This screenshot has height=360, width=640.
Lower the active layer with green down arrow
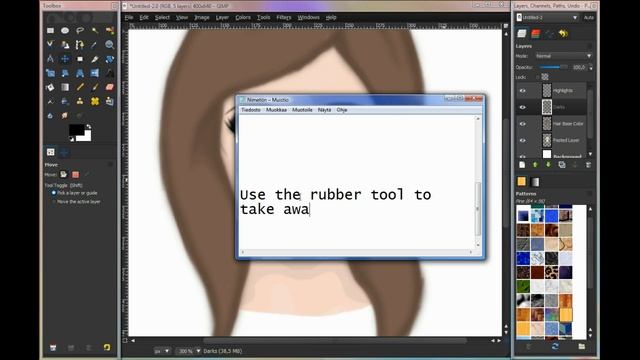click(x=548, y=165)
